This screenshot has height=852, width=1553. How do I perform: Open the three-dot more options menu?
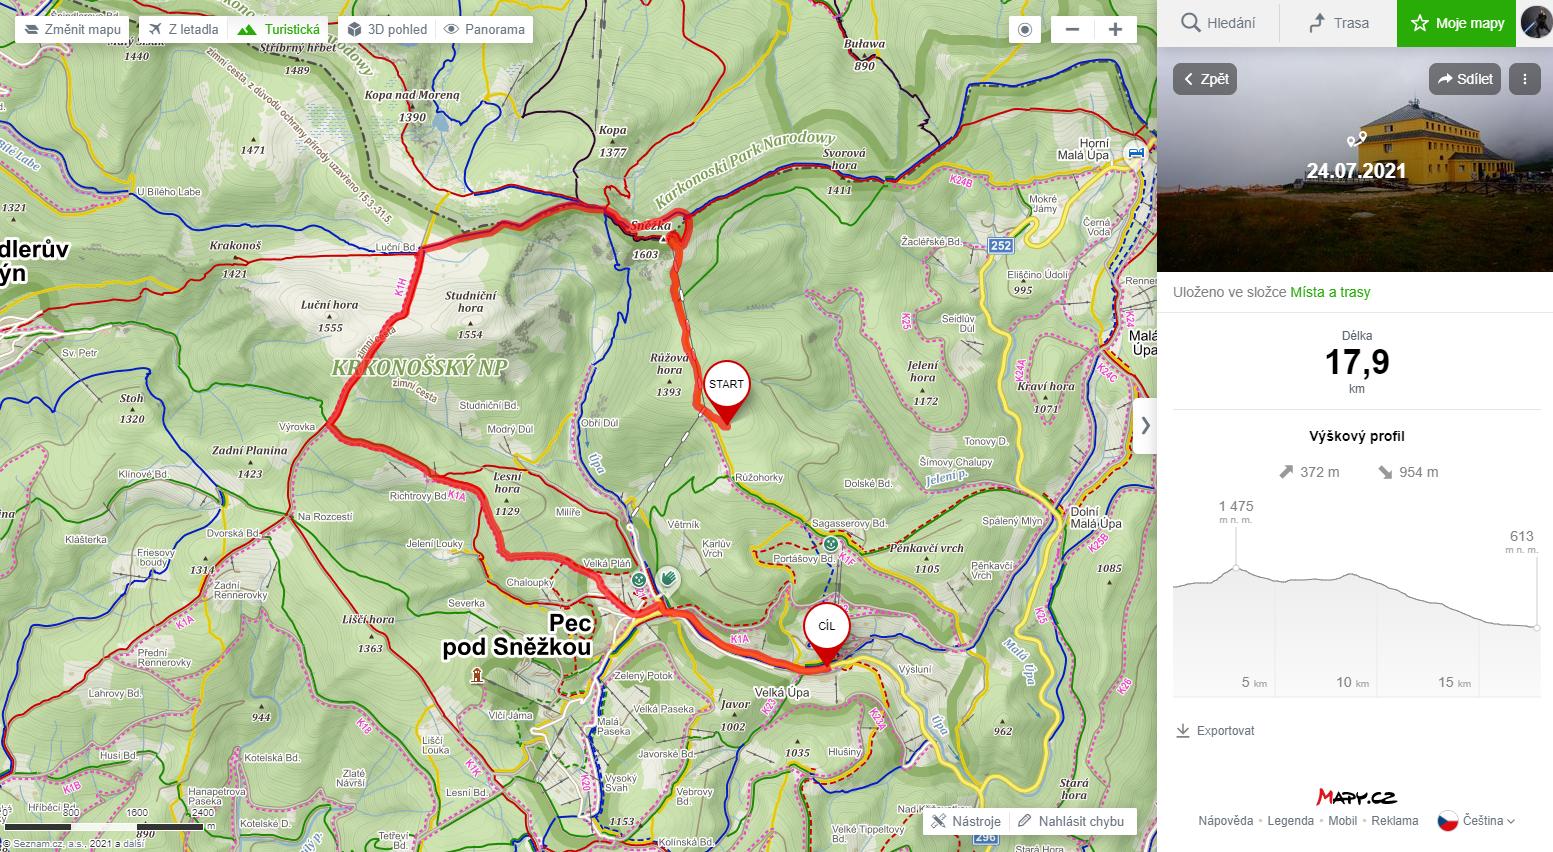tap(1524, 79)
